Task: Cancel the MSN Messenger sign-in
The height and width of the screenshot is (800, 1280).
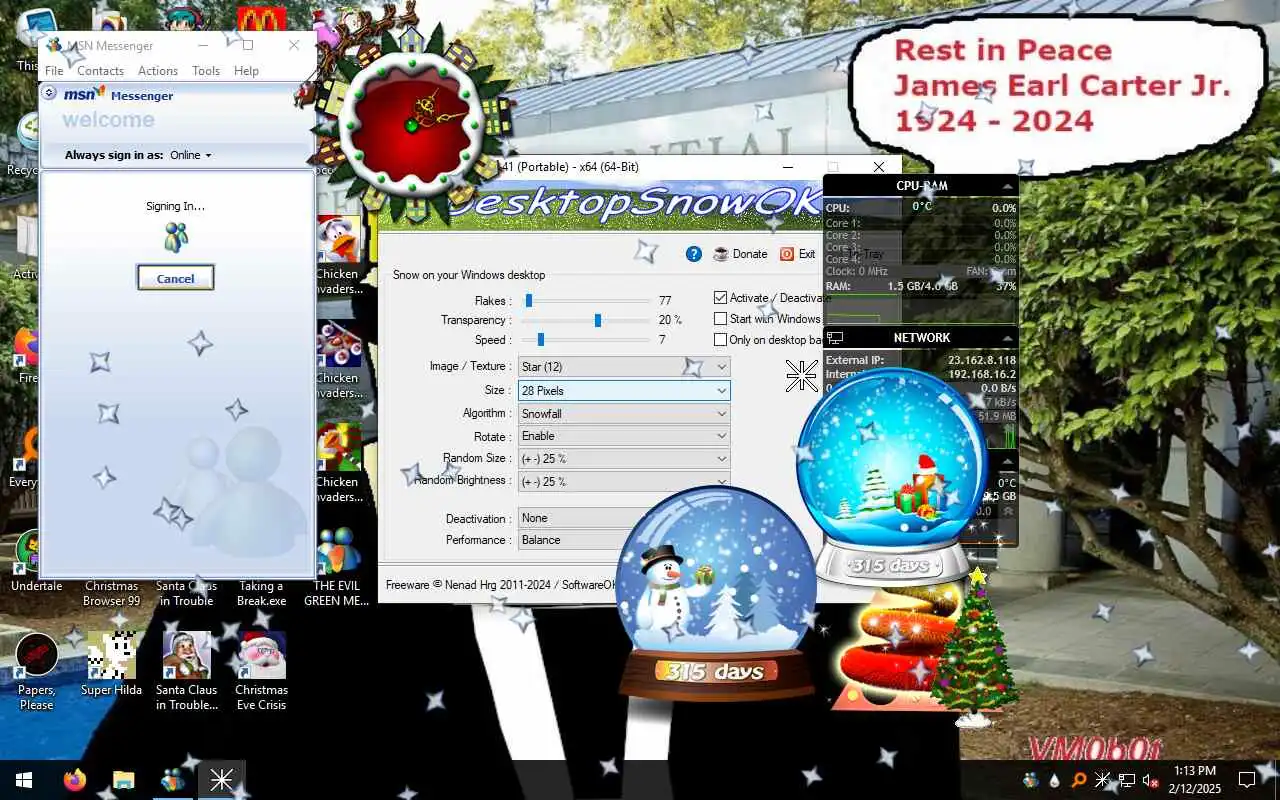Action: click(x=175, y=278)
